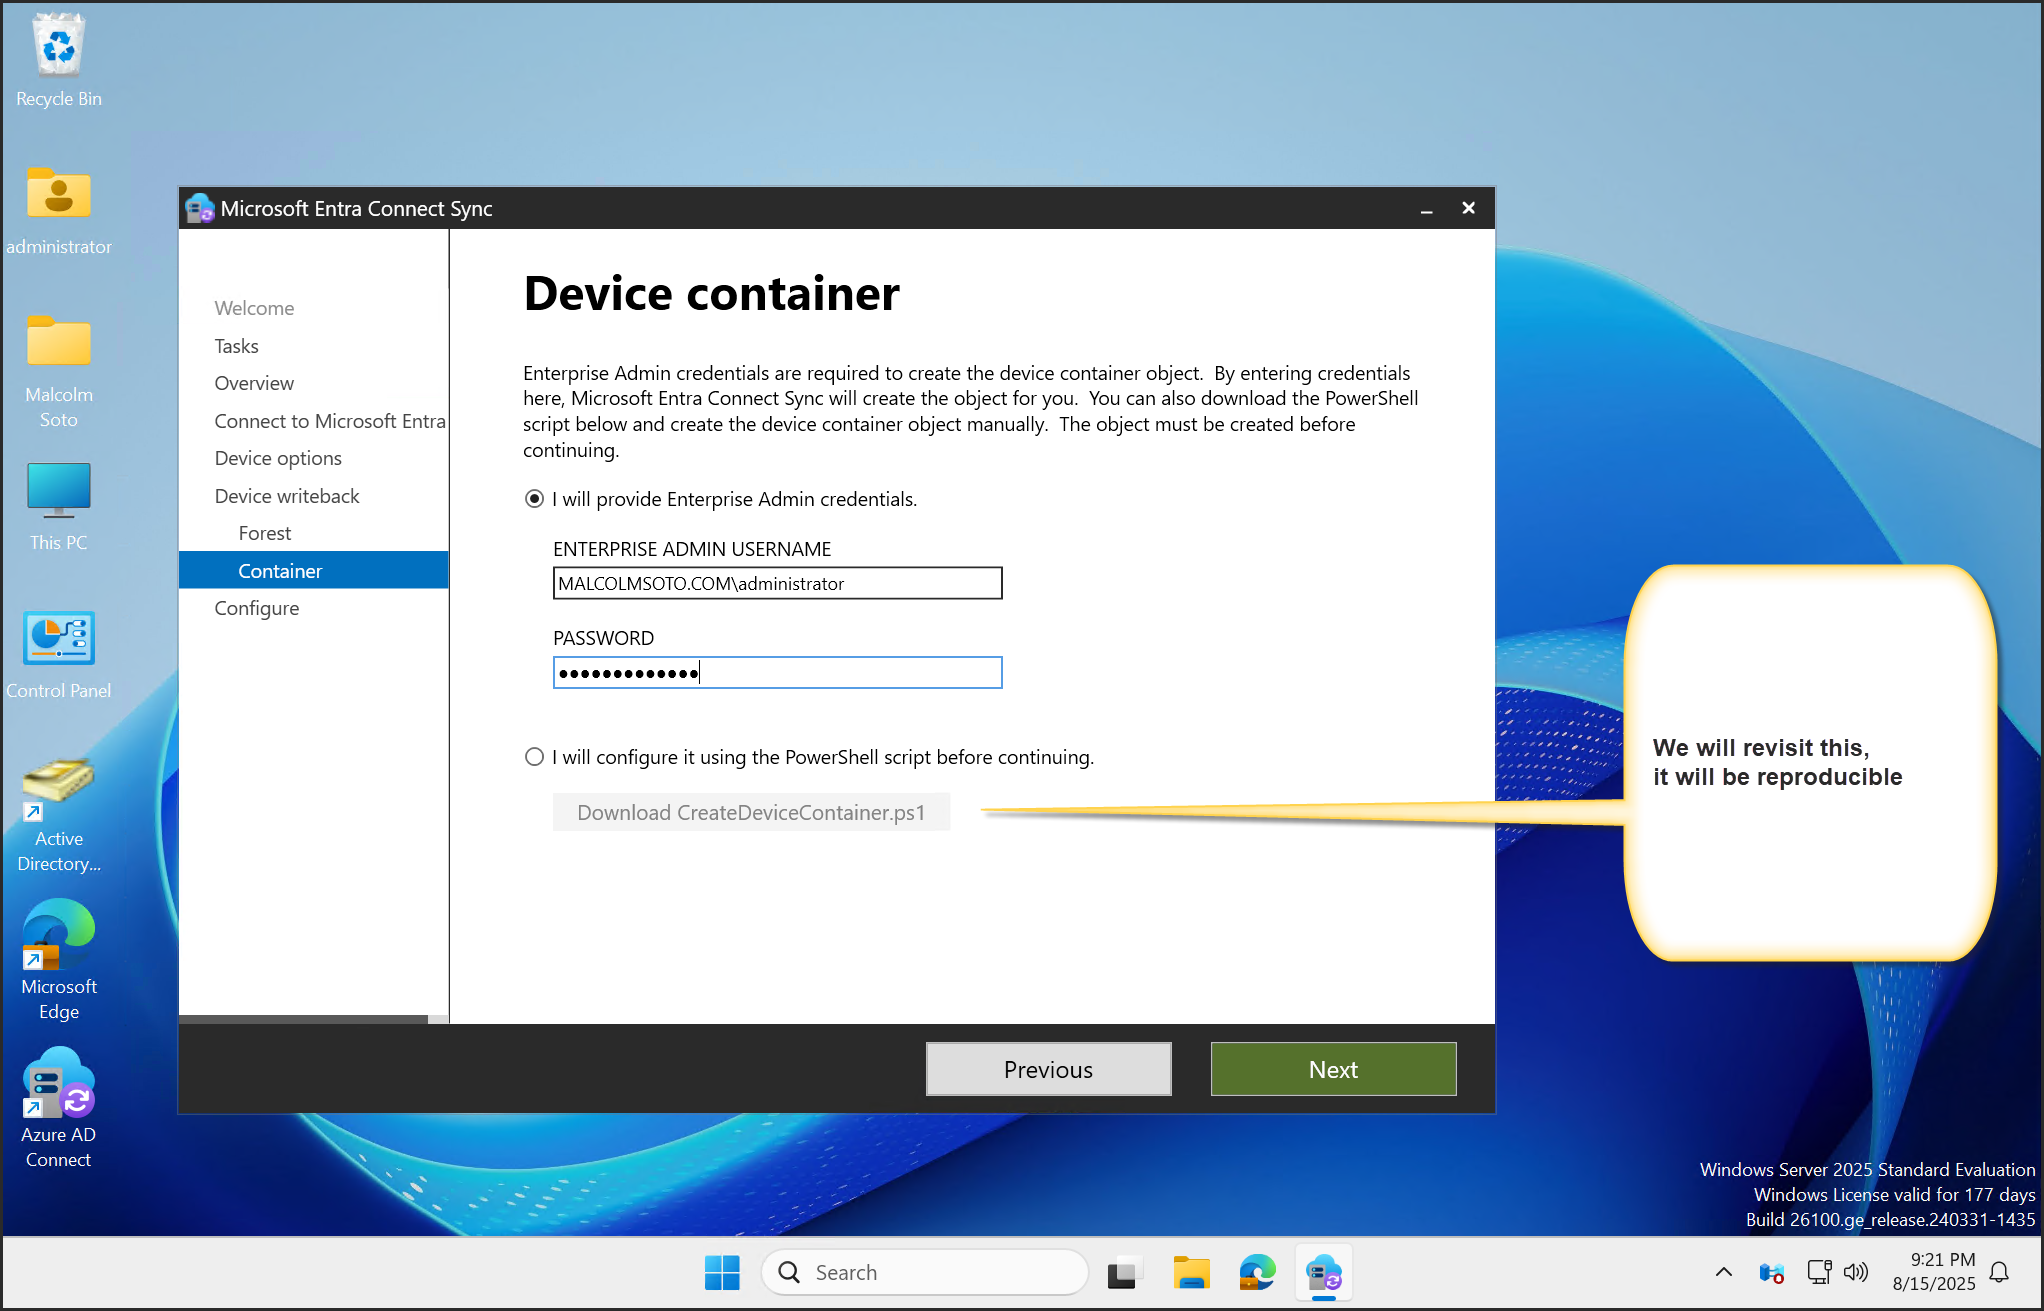Open the administrator folder icon
The height and width of the screenshot is (1311, 2044).
coord(58,196)
